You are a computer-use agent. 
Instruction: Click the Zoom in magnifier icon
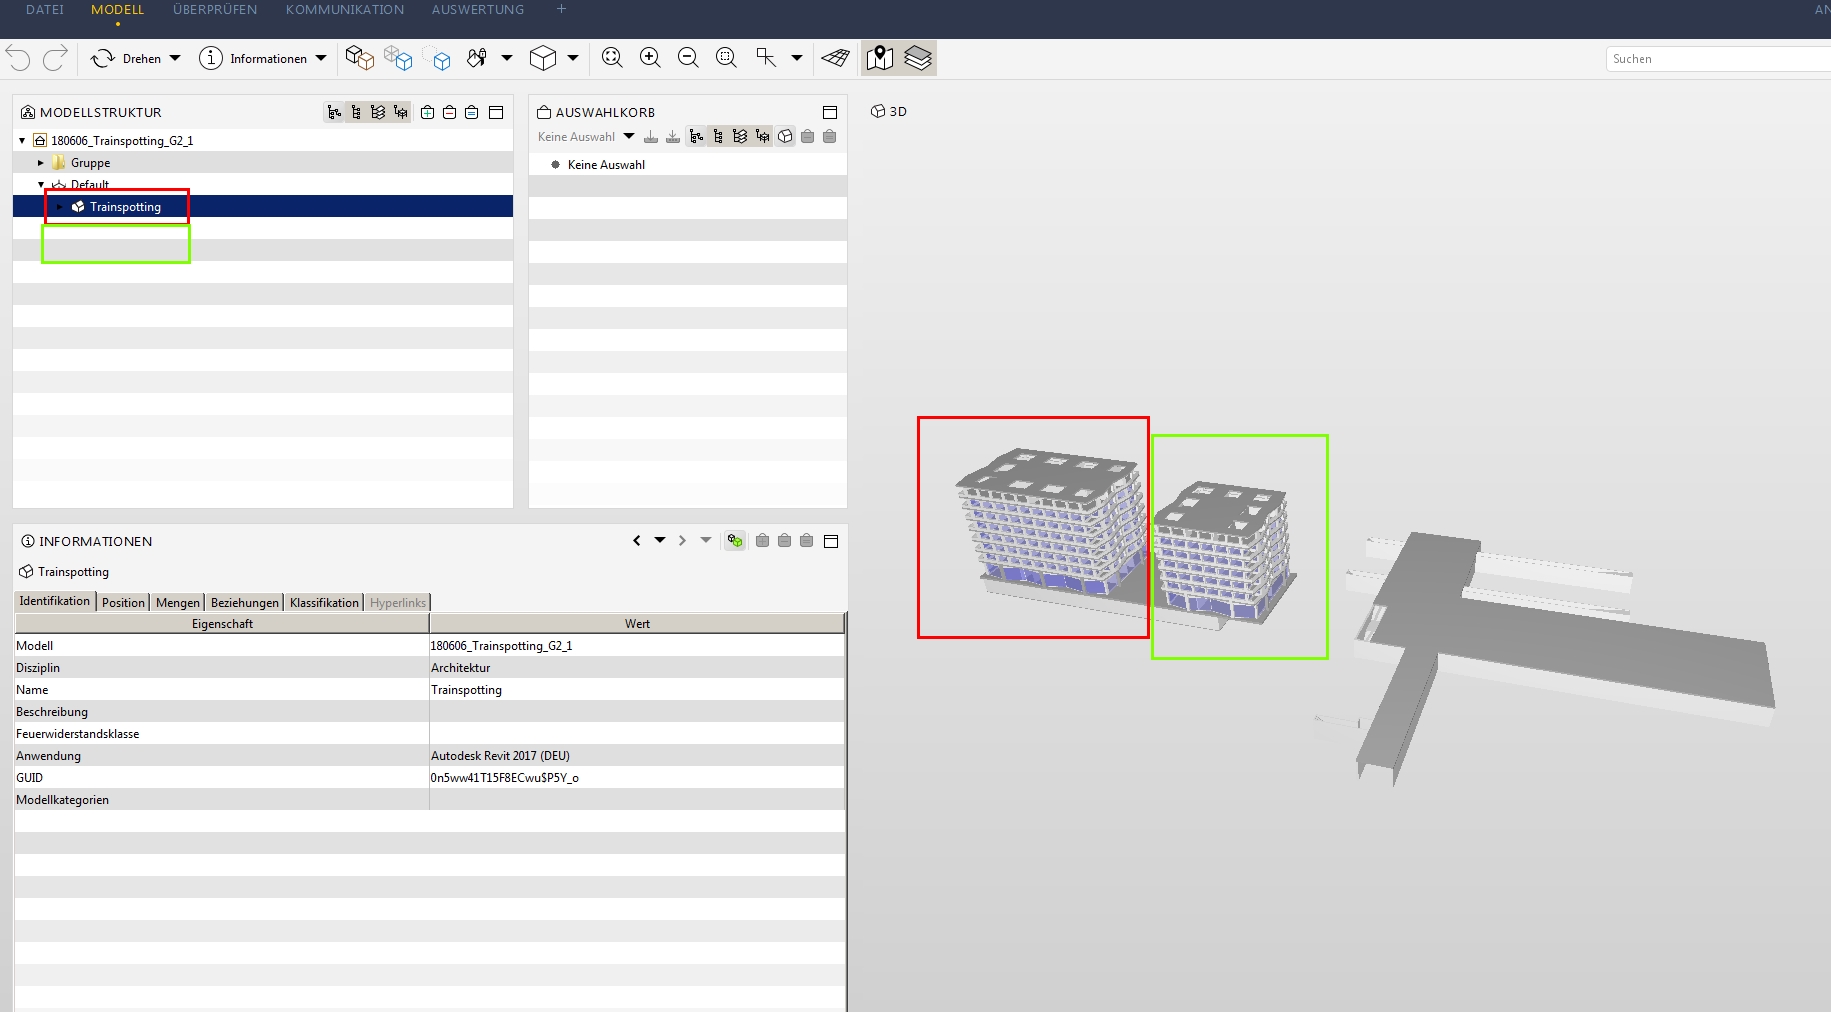point(650,57)
